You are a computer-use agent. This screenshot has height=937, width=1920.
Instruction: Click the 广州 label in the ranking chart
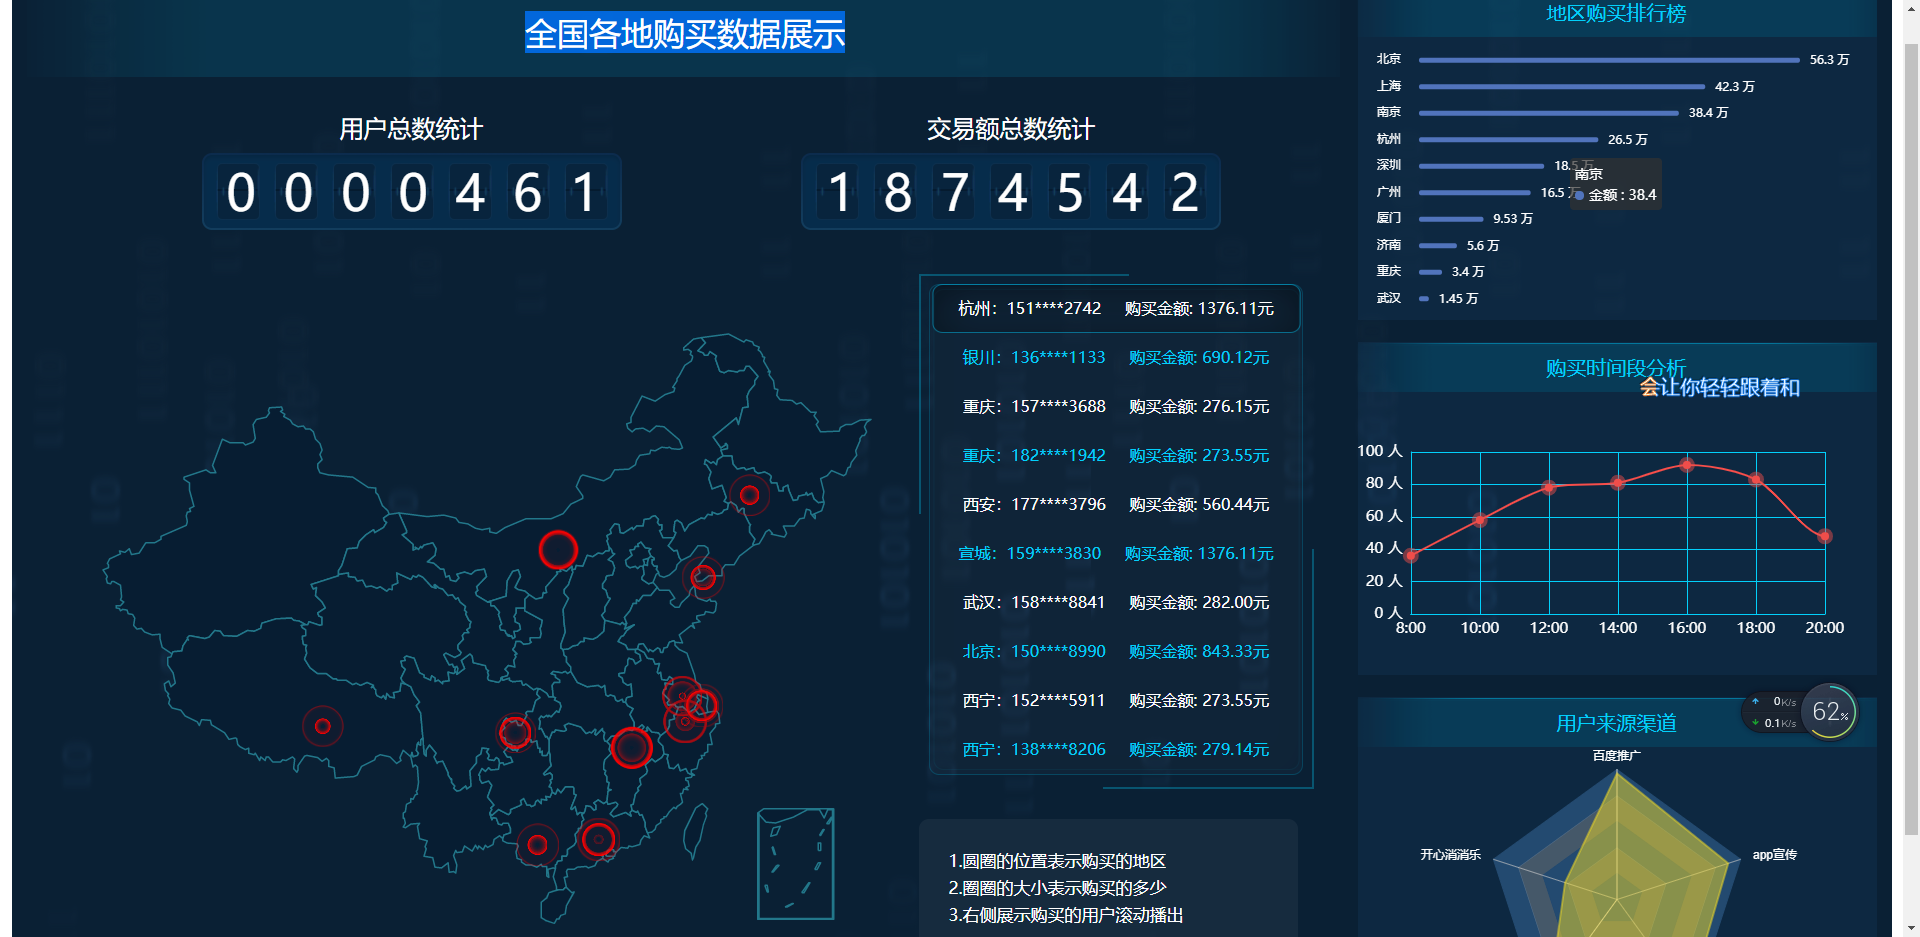point(1389,192)
